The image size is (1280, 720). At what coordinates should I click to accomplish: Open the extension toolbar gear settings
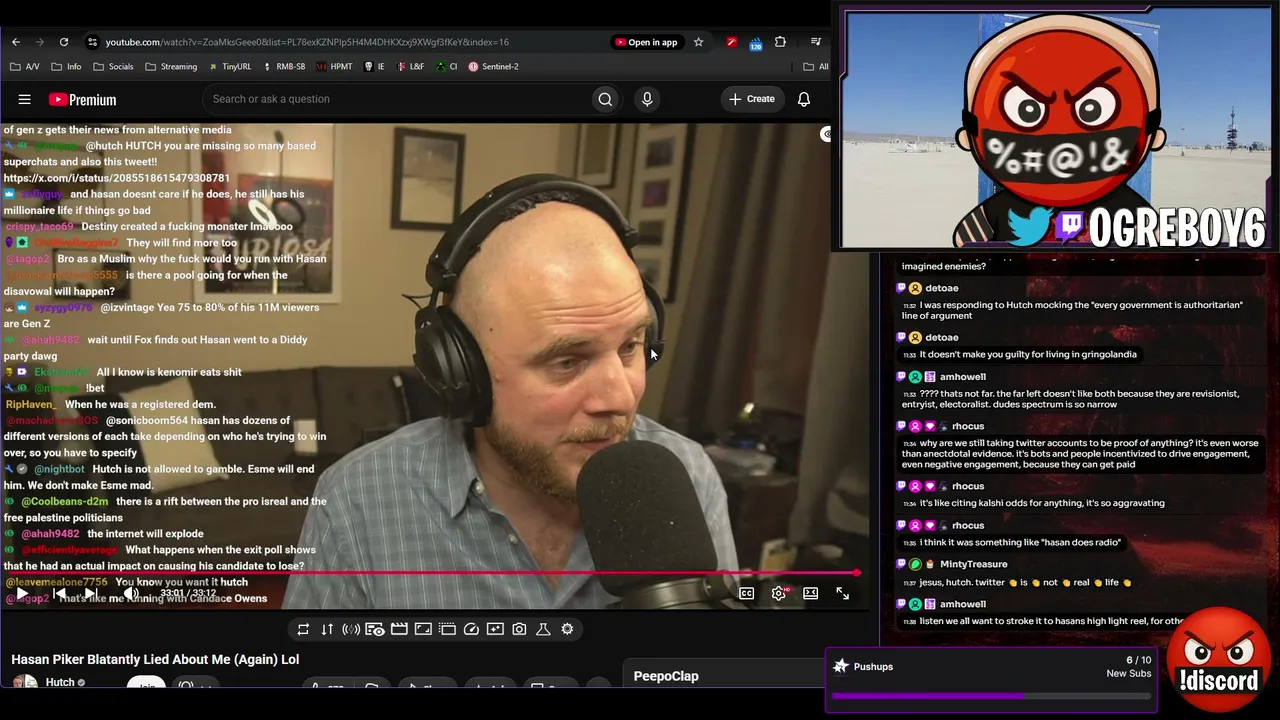click(567, 629)
